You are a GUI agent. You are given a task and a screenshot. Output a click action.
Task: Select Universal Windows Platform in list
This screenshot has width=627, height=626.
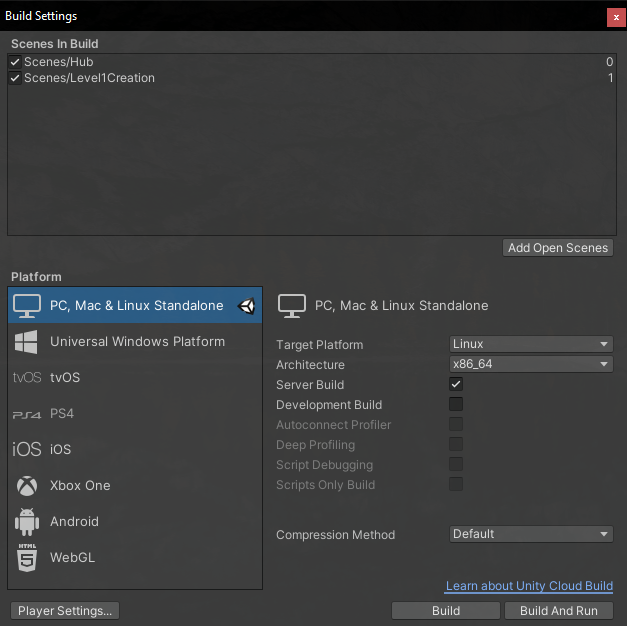[x=135, y=342]
